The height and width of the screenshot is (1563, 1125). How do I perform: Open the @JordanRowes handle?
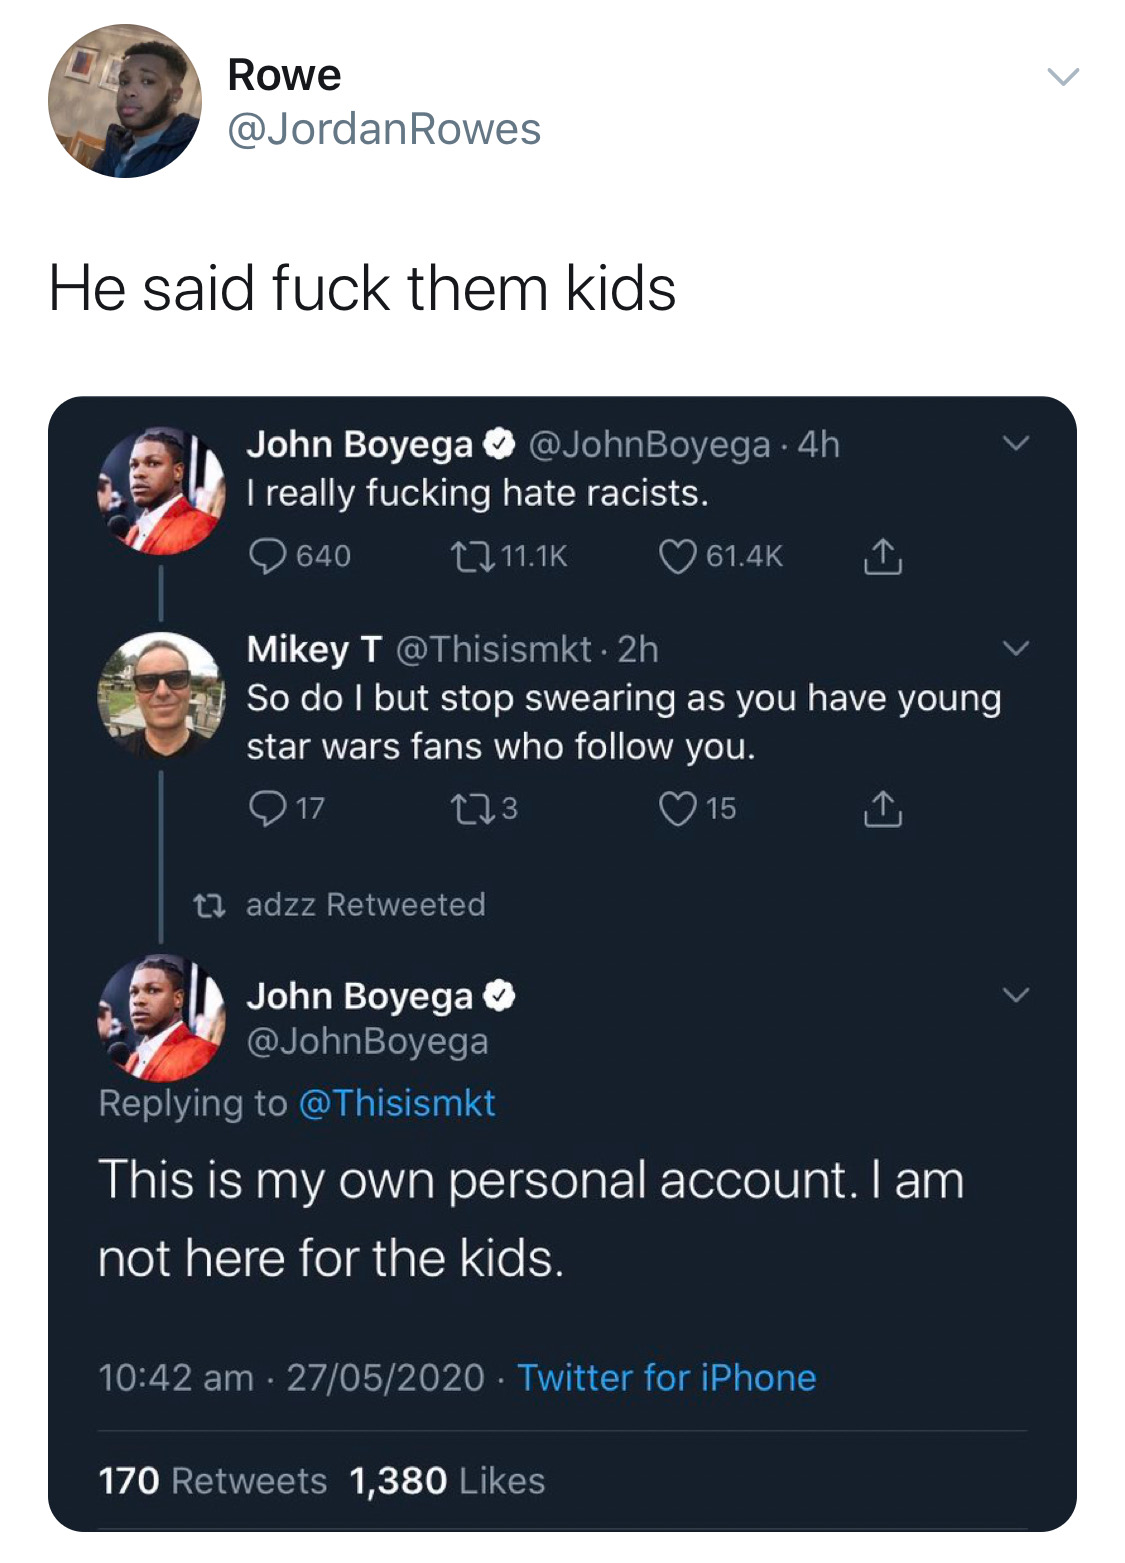[385, 129]
